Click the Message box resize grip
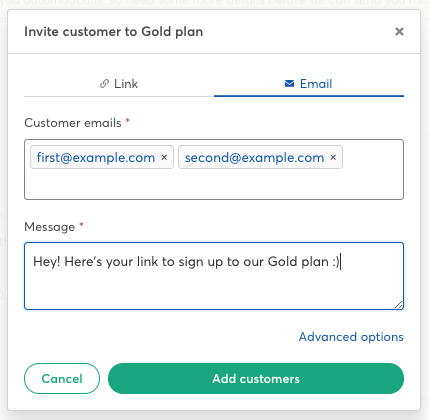The image size is (429, 420). pos(398,304)
